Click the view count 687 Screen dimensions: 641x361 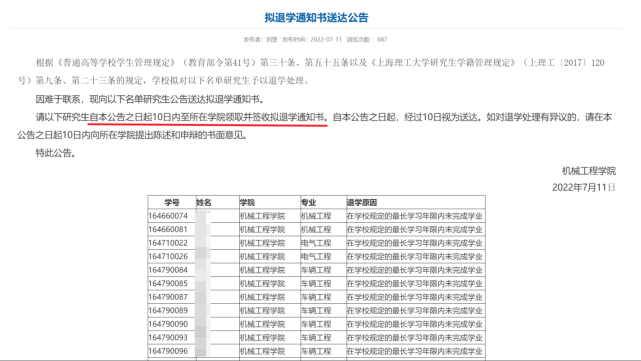coord(382,40)
